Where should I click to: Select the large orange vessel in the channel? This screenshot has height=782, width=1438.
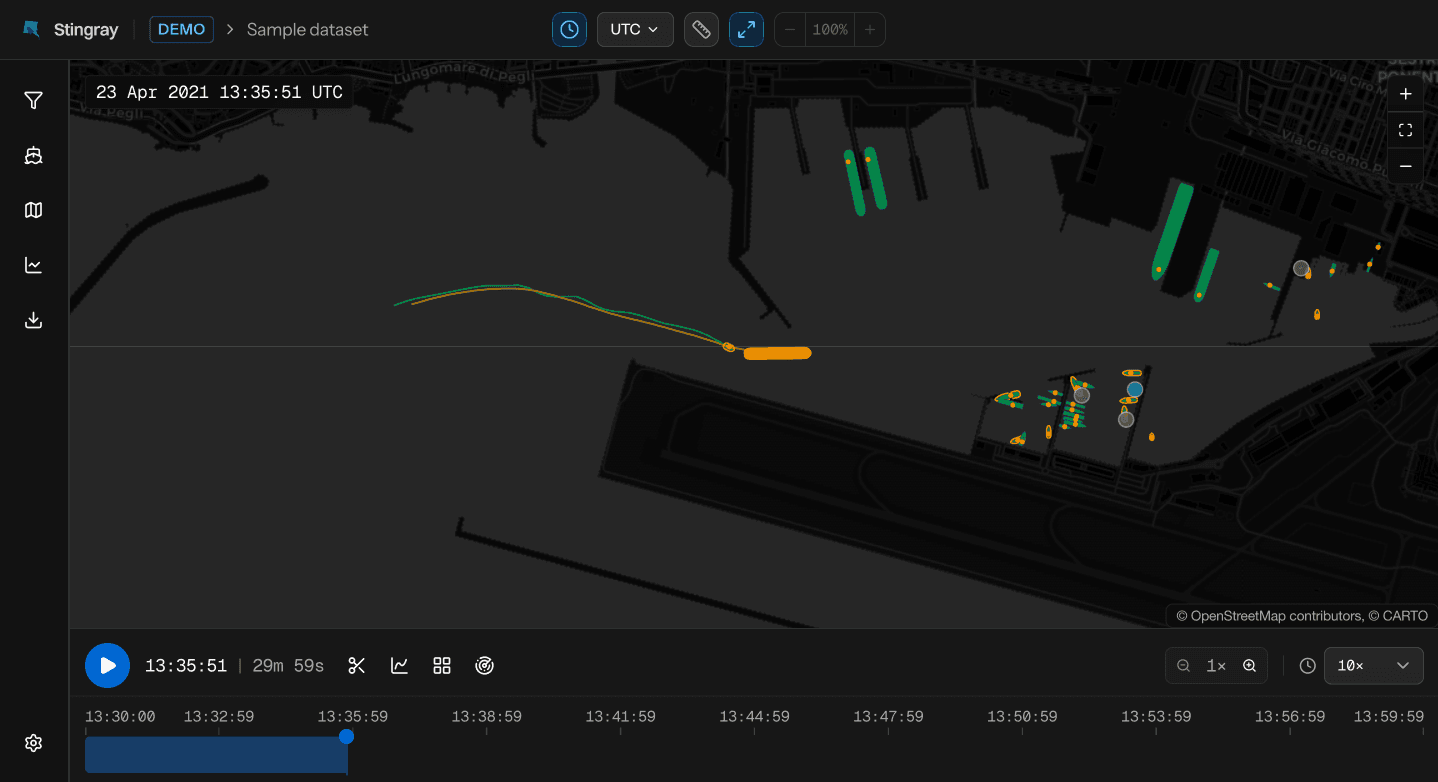(x=777, y=353)
